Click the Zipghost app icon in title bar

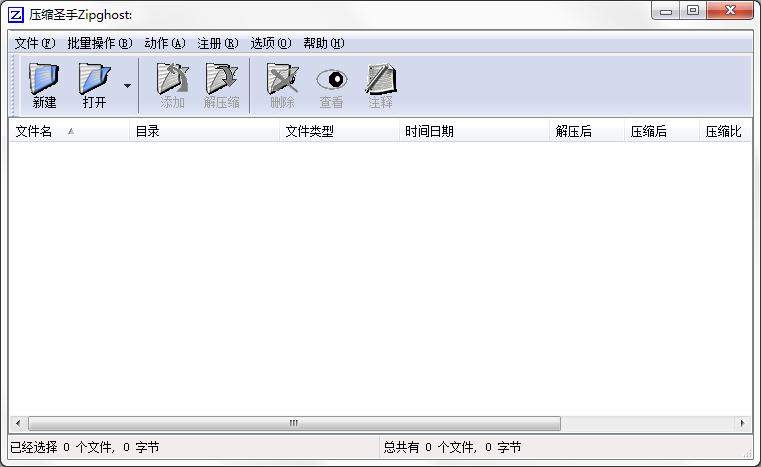pos(15,15)
